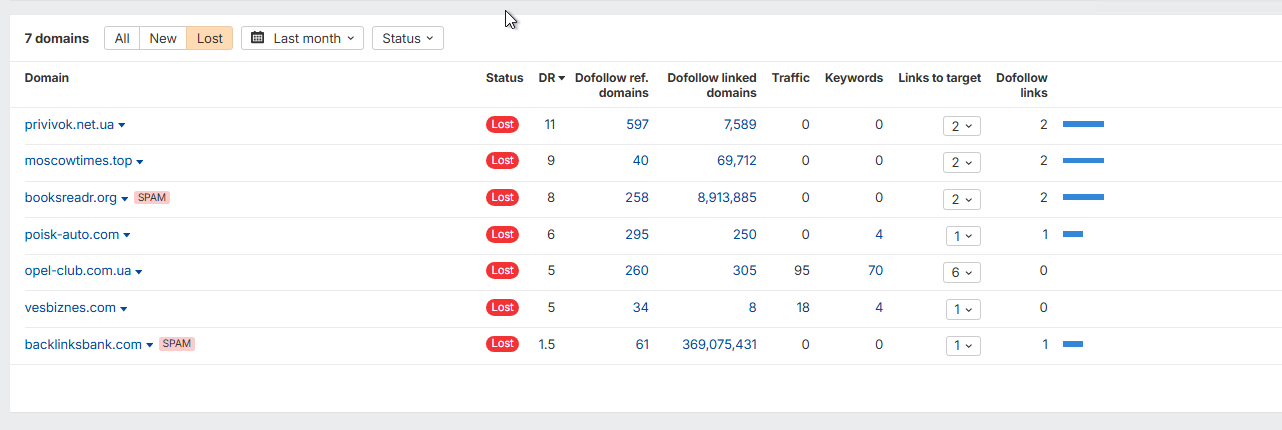Open 597 ref. domains for privivok.net.ua
This screenshot has height=430, width=1282.
(637, 125)
